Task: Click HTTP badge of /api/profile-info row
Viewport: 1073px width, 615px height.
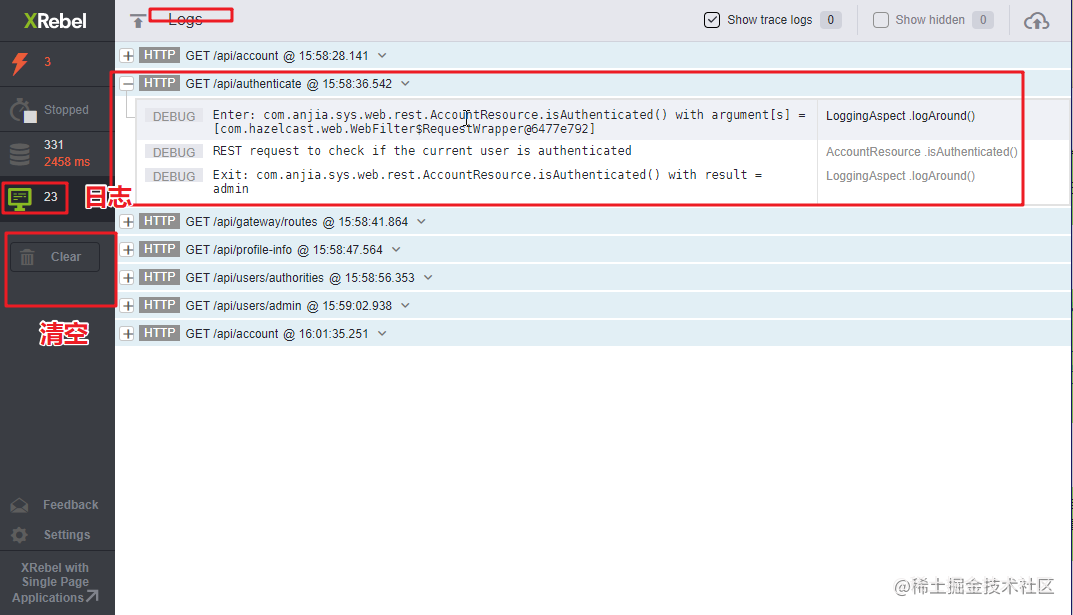Action: point(159,250)
